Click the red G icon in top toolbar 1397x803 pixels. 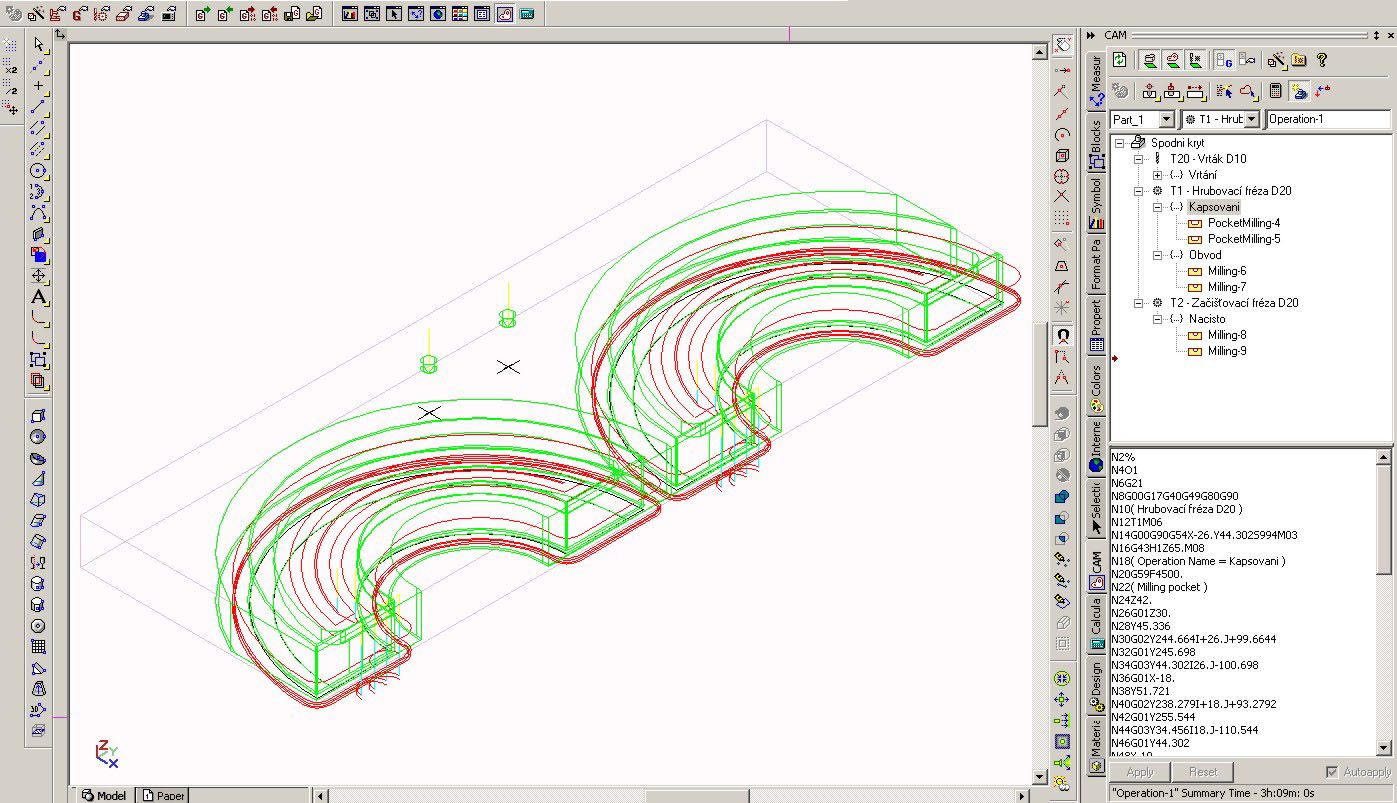click(81, 14)
